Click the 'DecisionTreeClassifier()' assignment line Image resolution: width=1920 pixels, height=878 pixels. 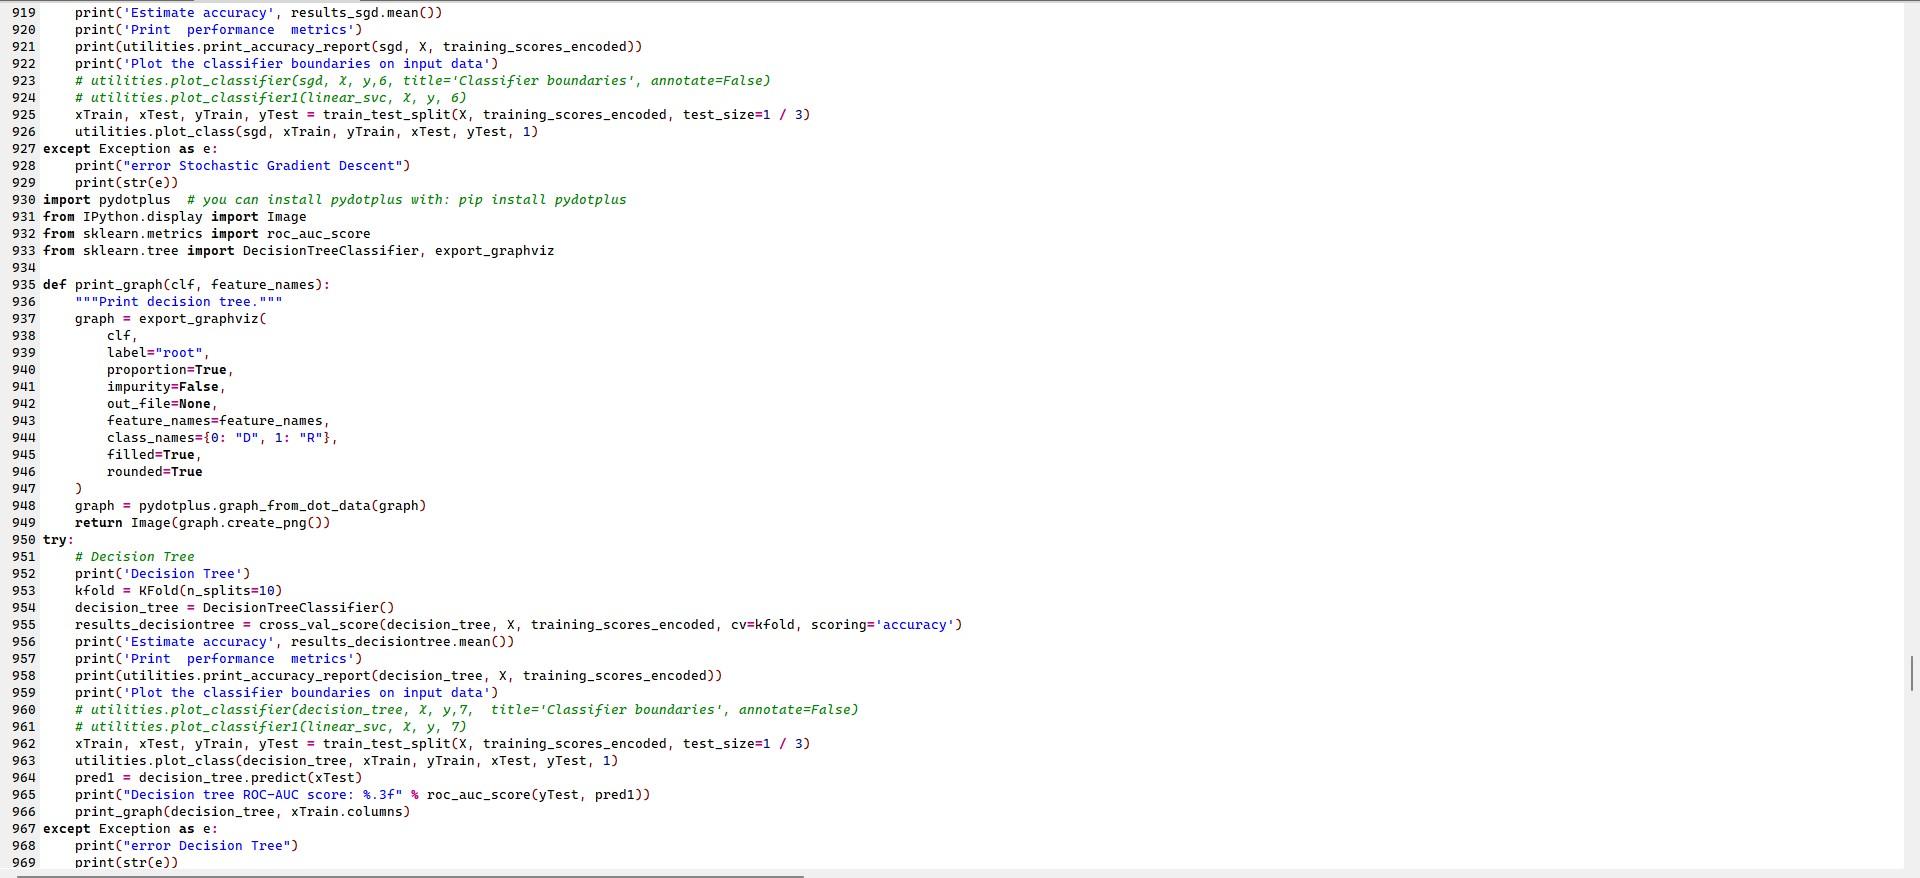tap(235, 608)
